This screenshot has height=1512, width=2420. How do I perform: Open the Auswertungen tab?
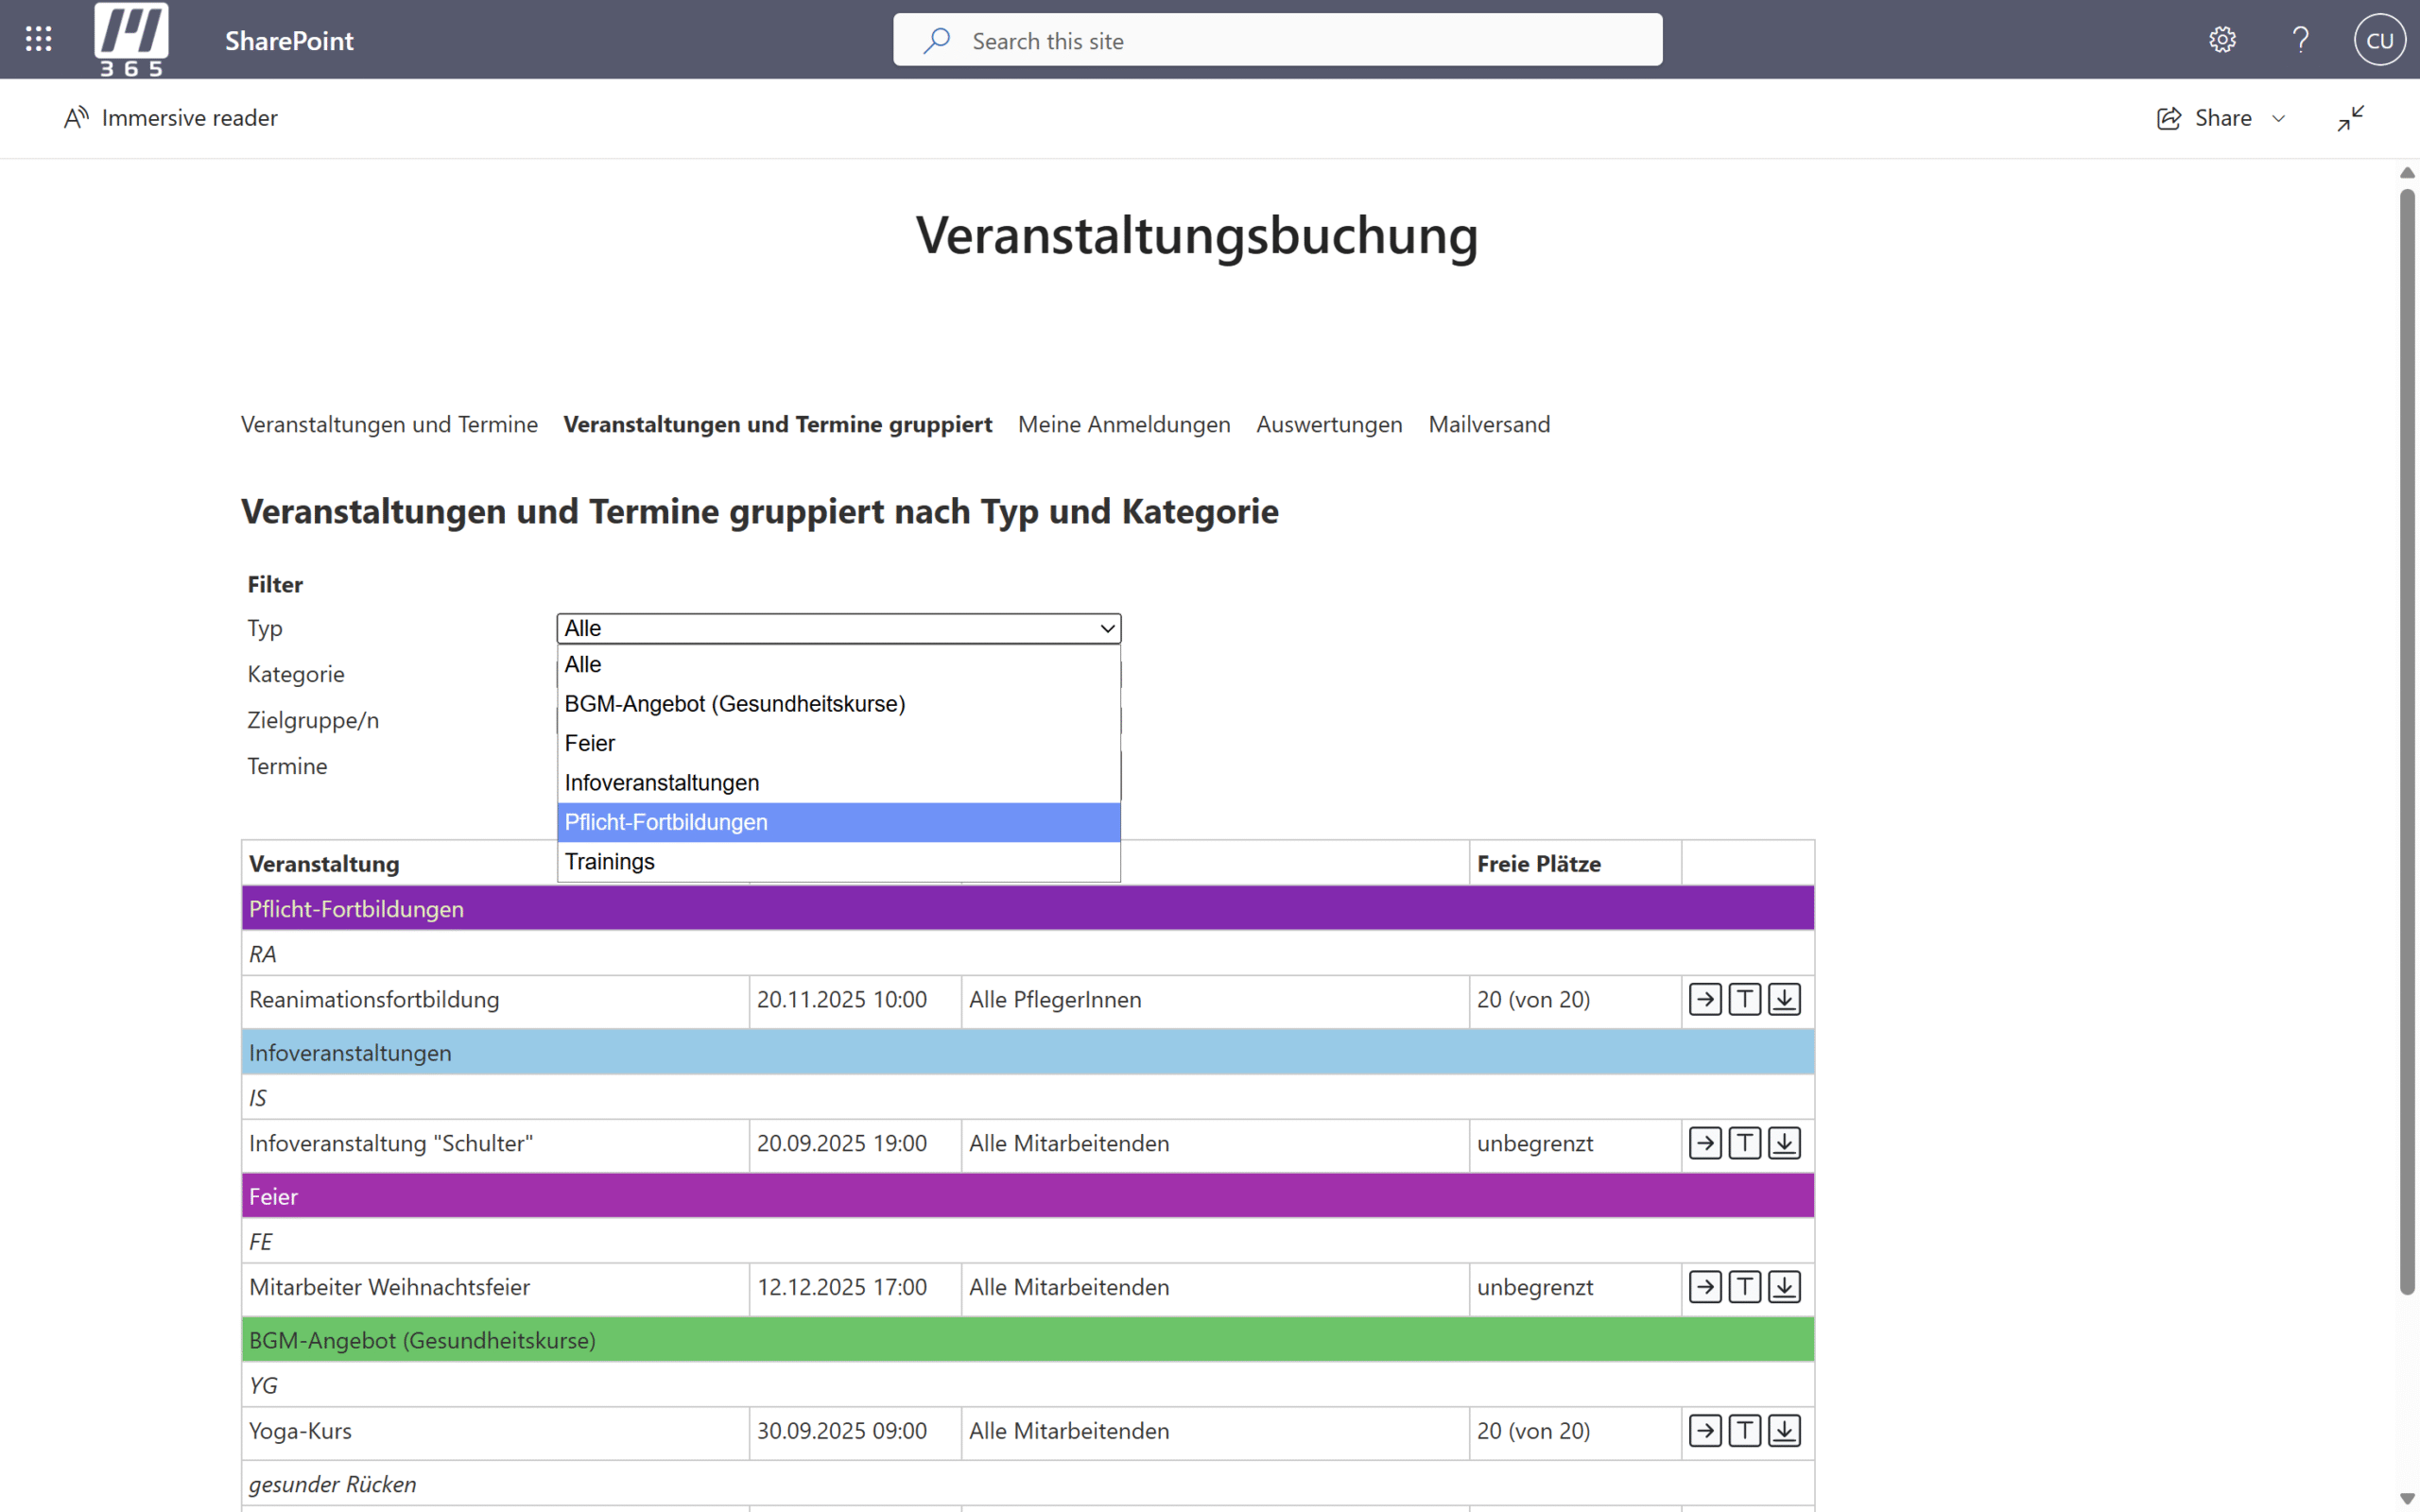[1329, 424]
